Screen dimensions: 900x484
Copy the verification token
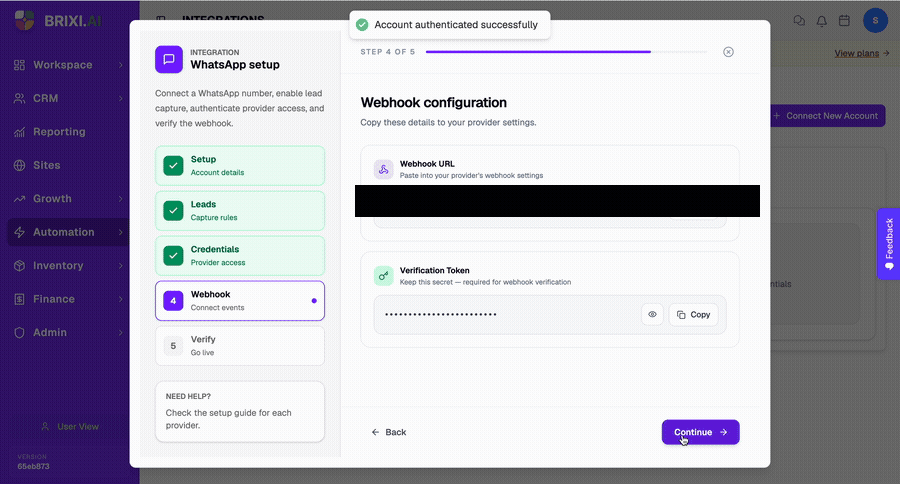pos(693,315)
